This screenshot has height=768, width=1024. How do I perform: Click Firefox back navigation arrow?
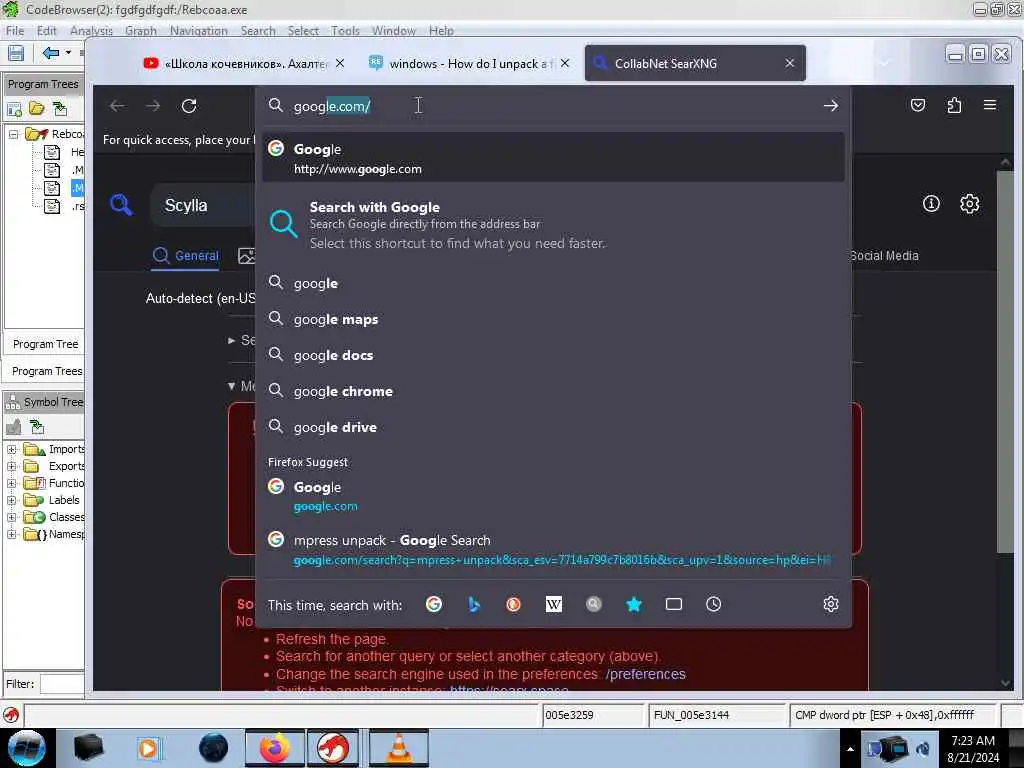[x=117, y=106]
